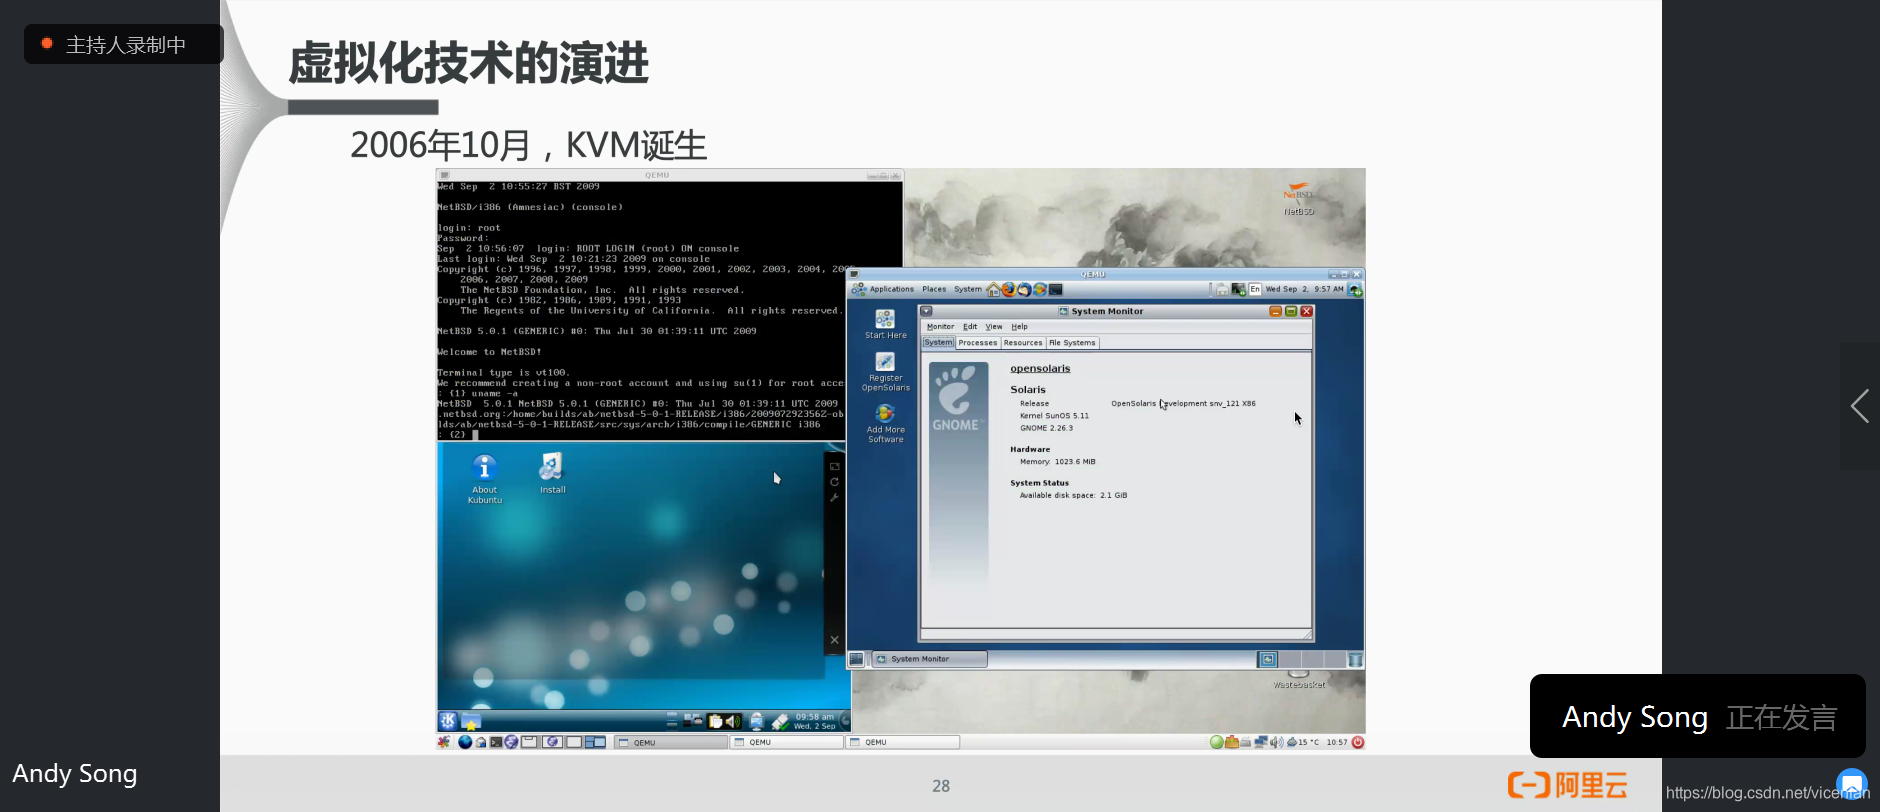The height and width of the screenshot is (812, 1880).
Task: Click the wrench icon in Kubuntu desktop toolbox
Action: pyautogui.click(x=834, y=497)
